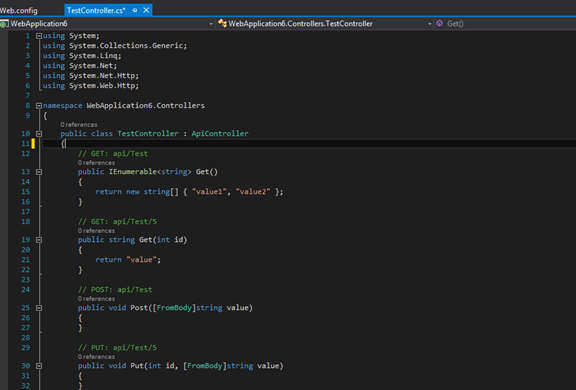
Task: Click 'using System.Web.Http;' line
Action: [x=91, y=86]
